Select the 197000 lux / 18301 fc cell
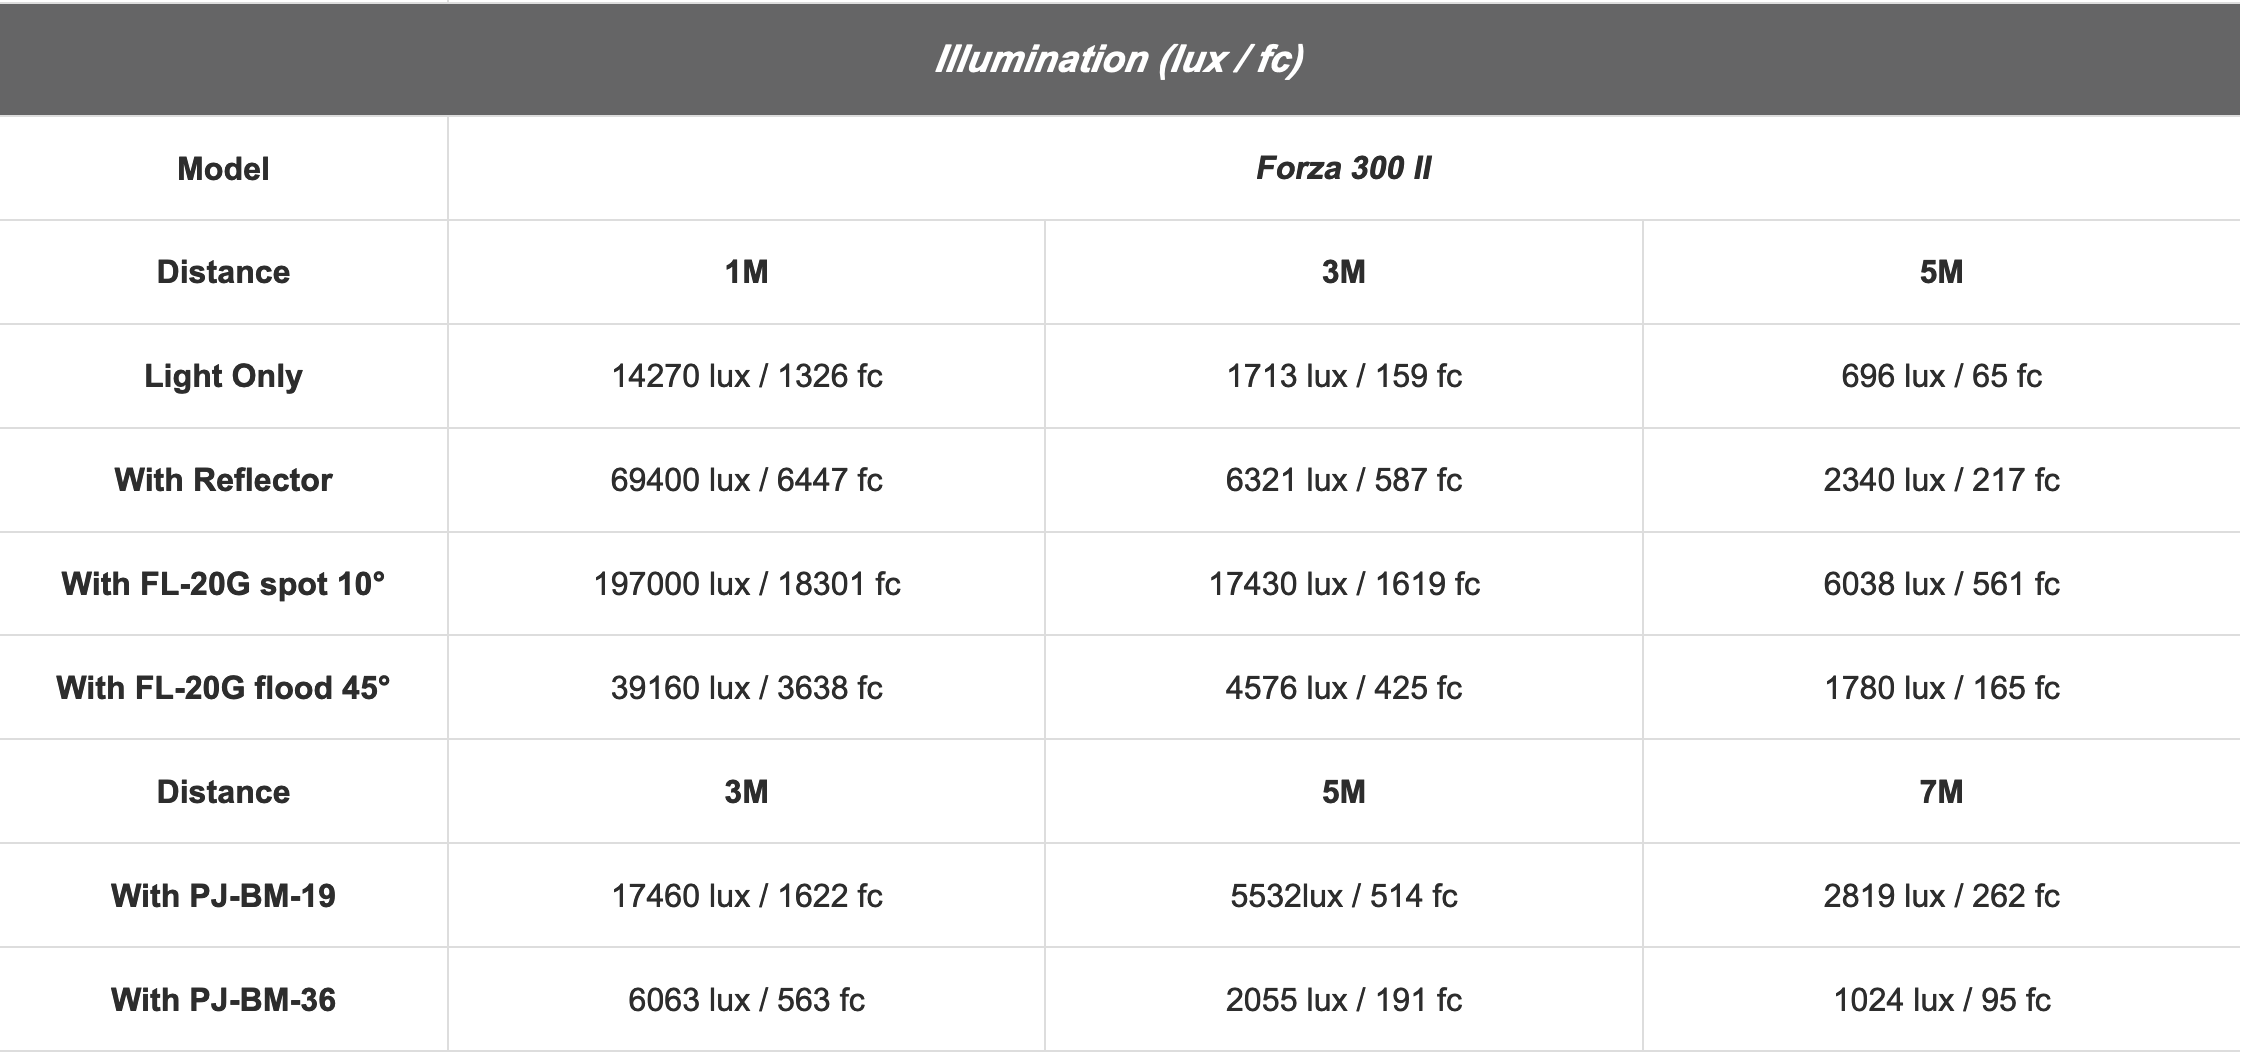The height and width of the screenshot is (1052, 2244). click(746, 584)
